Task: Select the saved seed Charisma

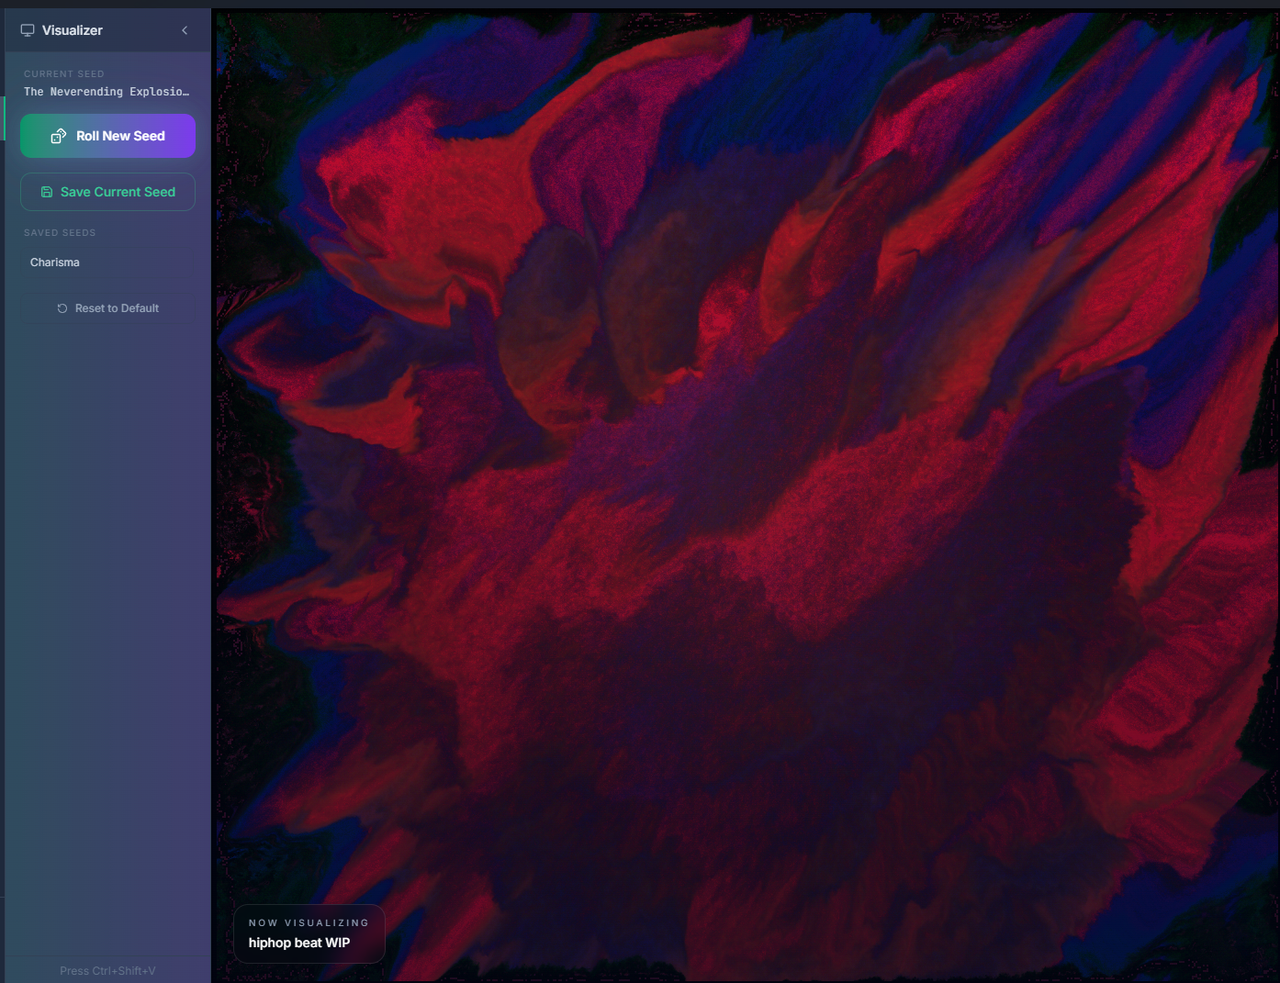Action: click(x=108, y=262)
